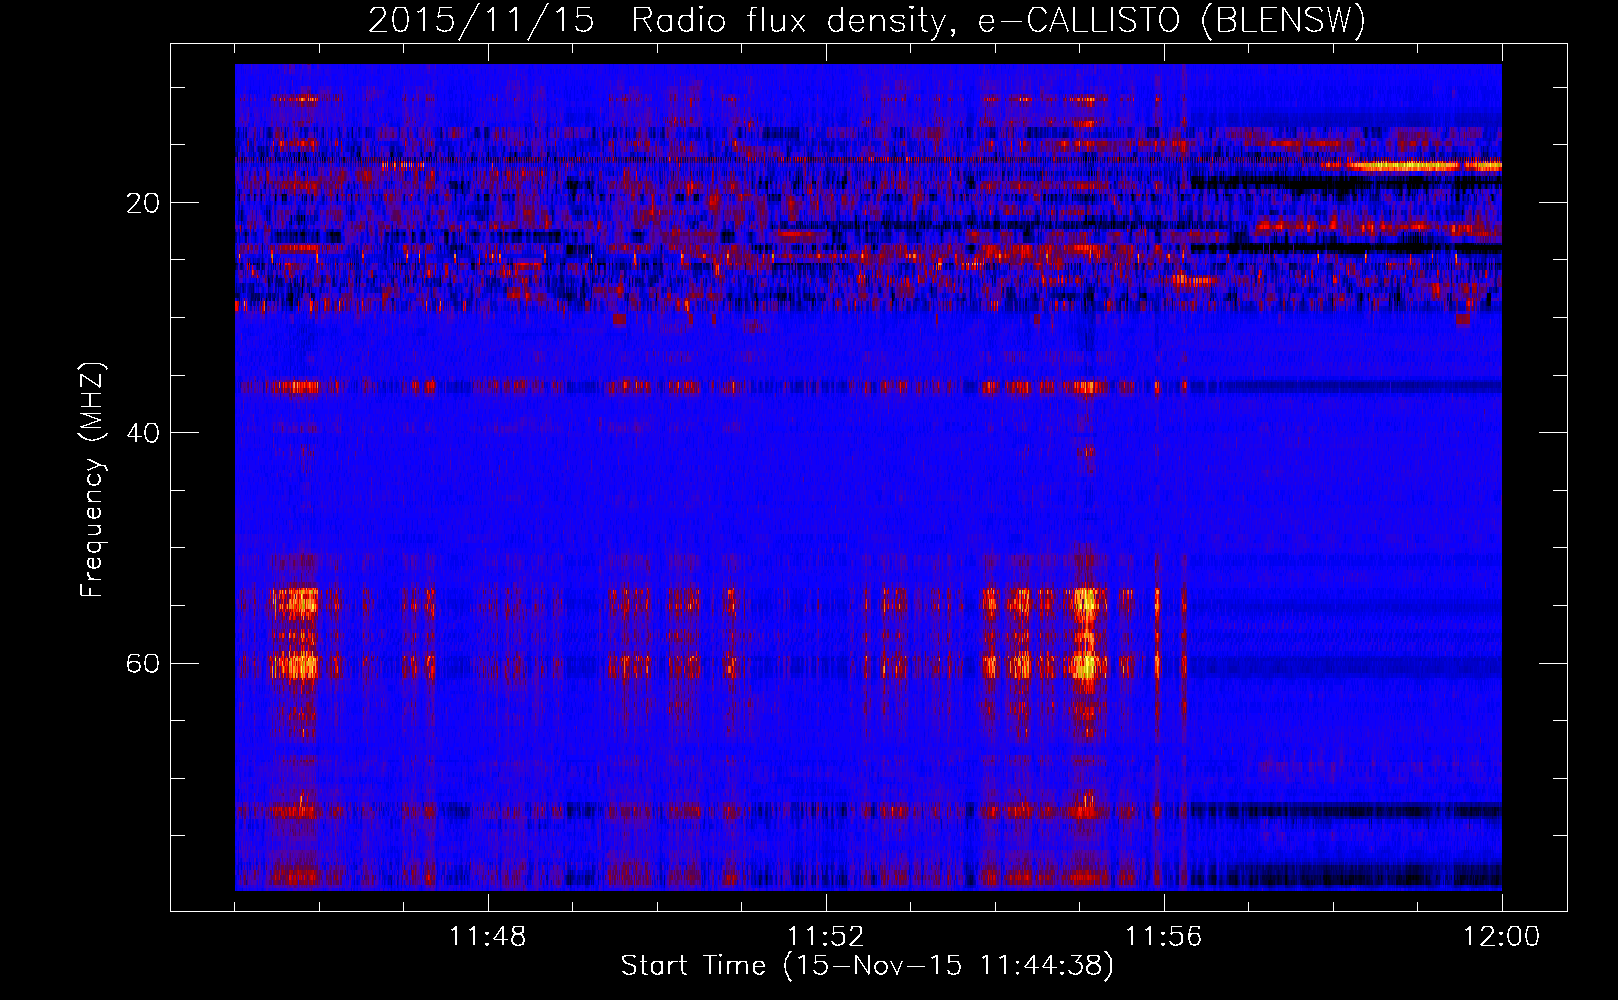
Task: Click the plot title '2015/11/15 Radio flux density'
Action: pyautogui.click(x=655, y=20)
